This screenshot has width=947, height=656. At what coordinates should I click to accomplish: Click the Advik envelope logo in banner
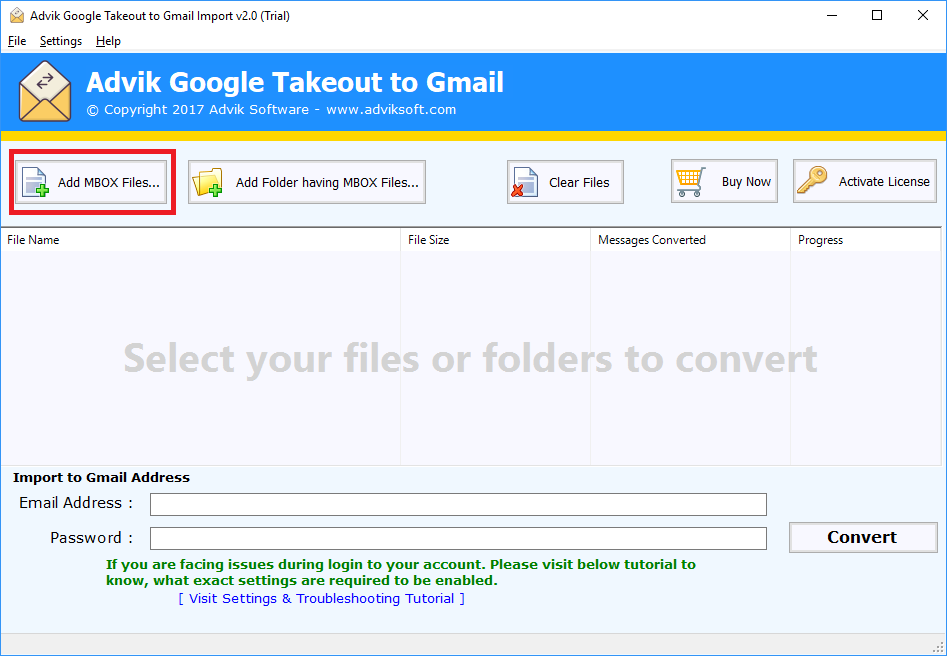45,91
